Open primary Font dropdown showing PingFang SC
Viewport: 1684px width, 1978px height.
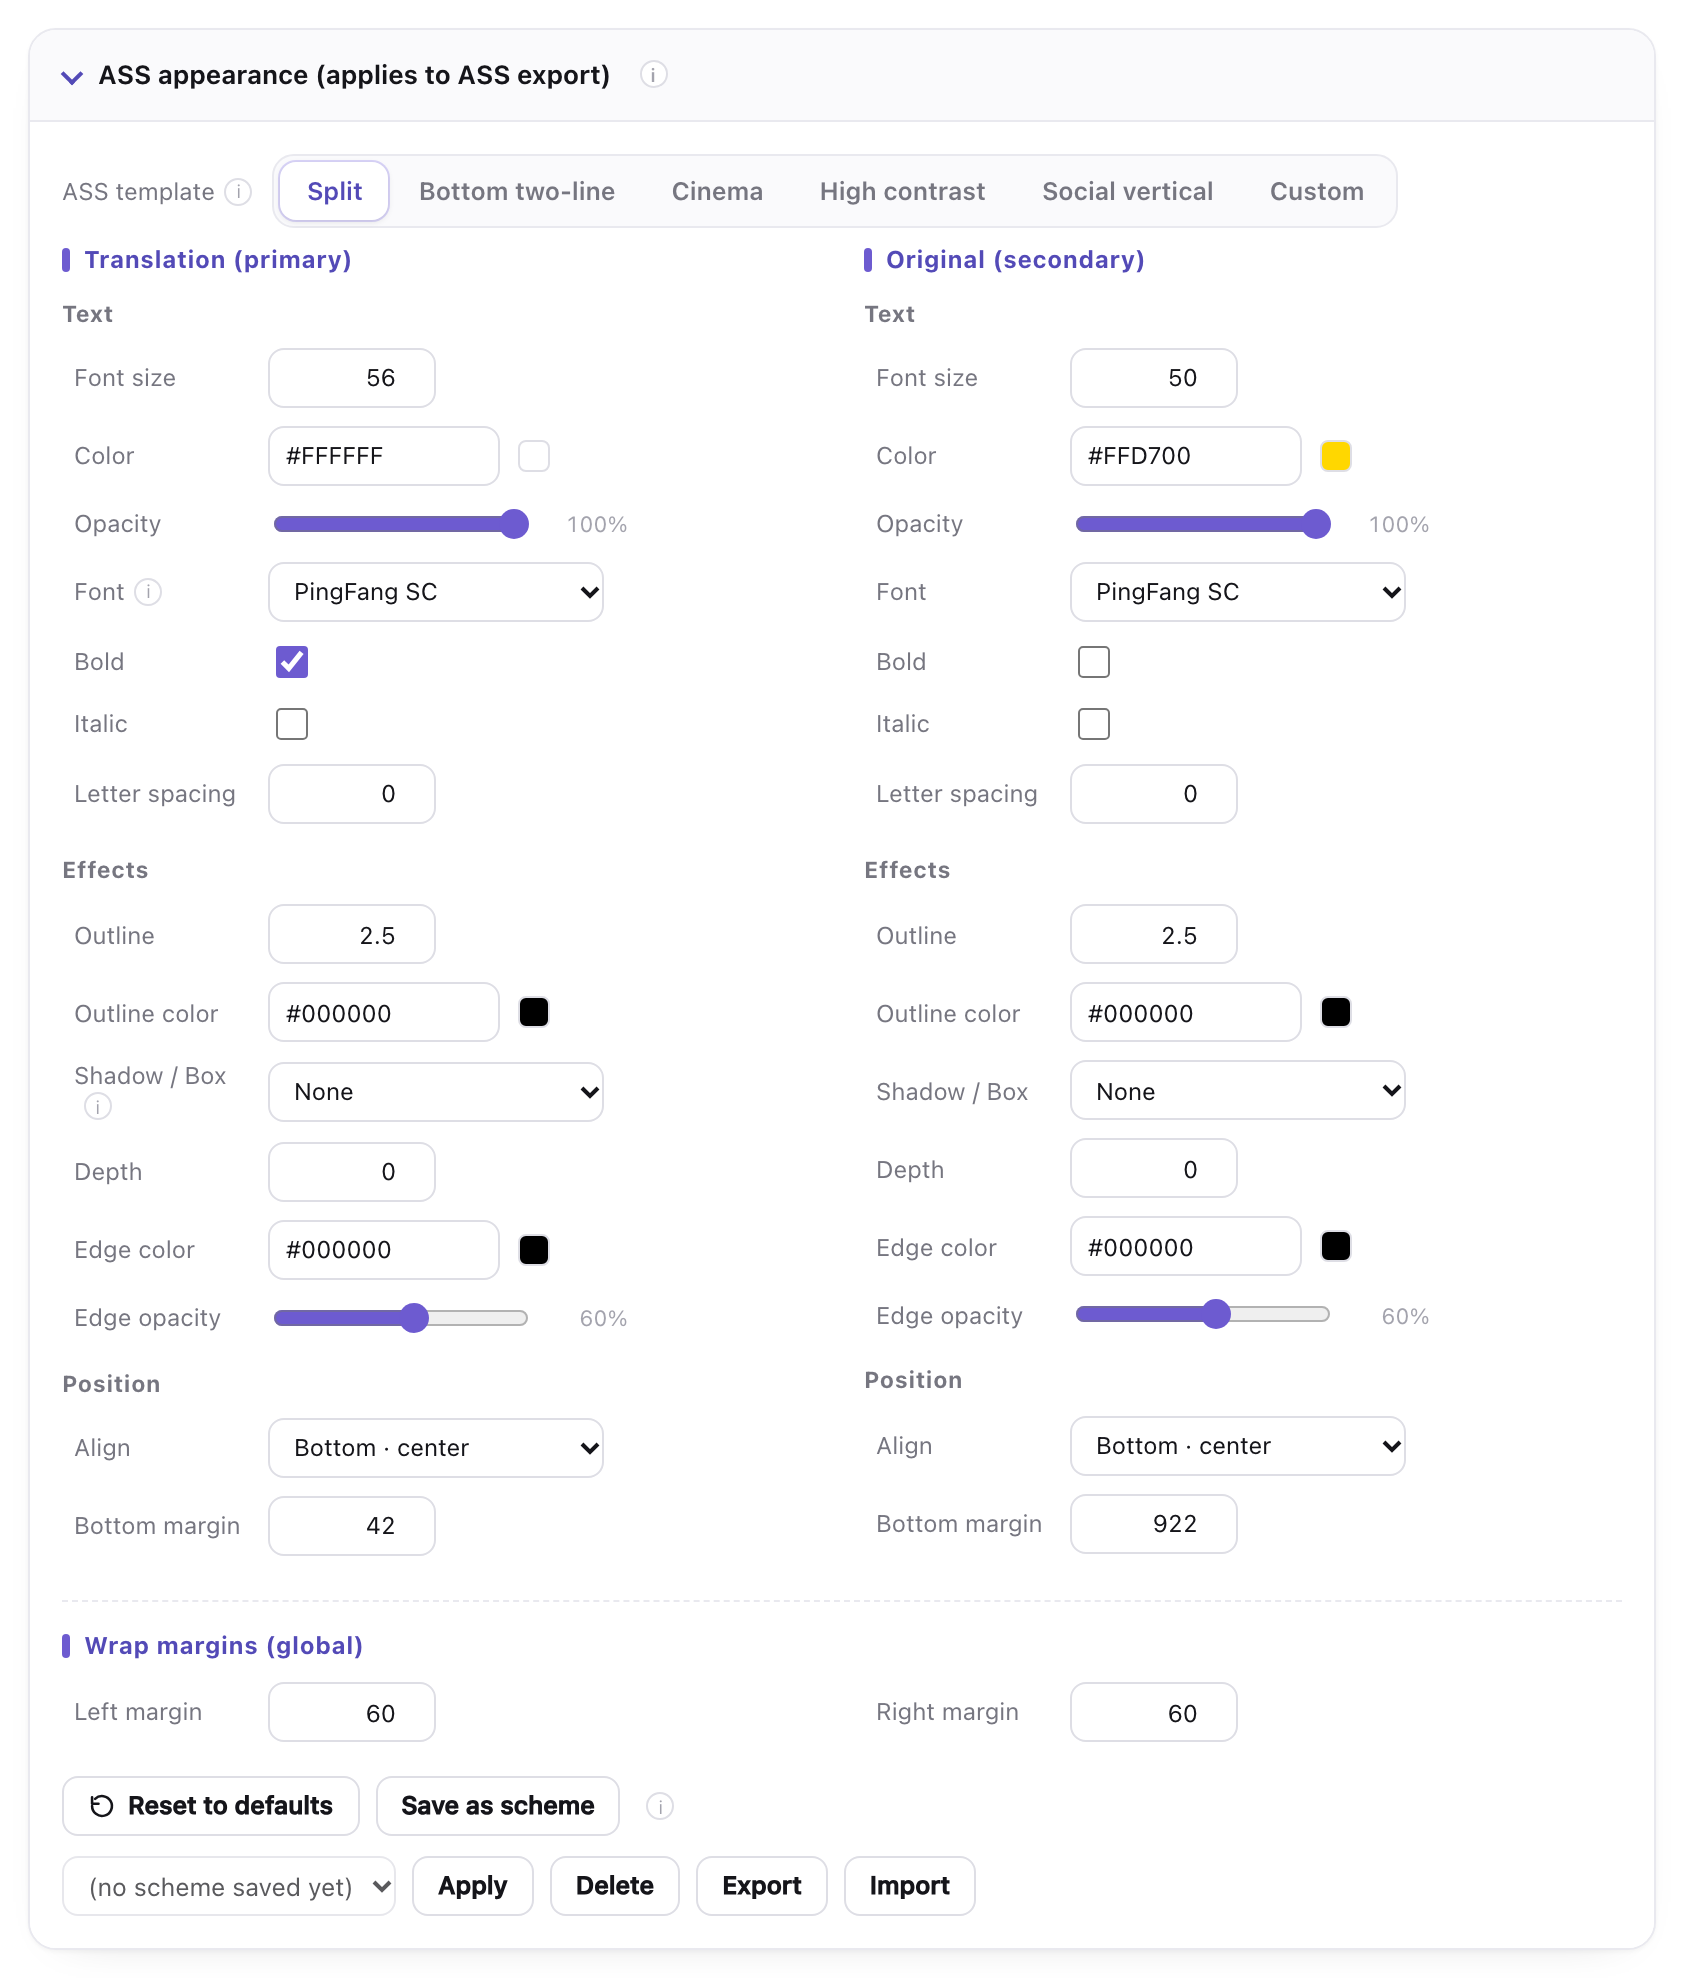(x=436, y=592)
